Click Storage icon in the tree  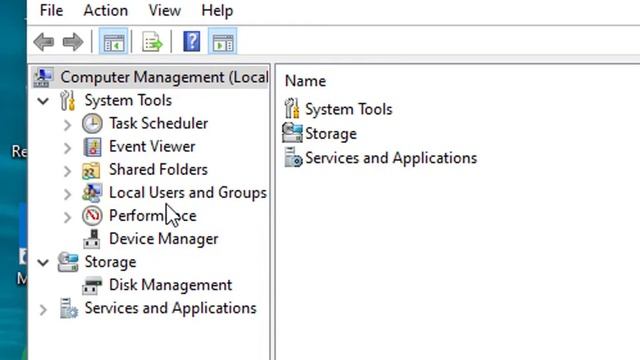[x=68, y=262]
